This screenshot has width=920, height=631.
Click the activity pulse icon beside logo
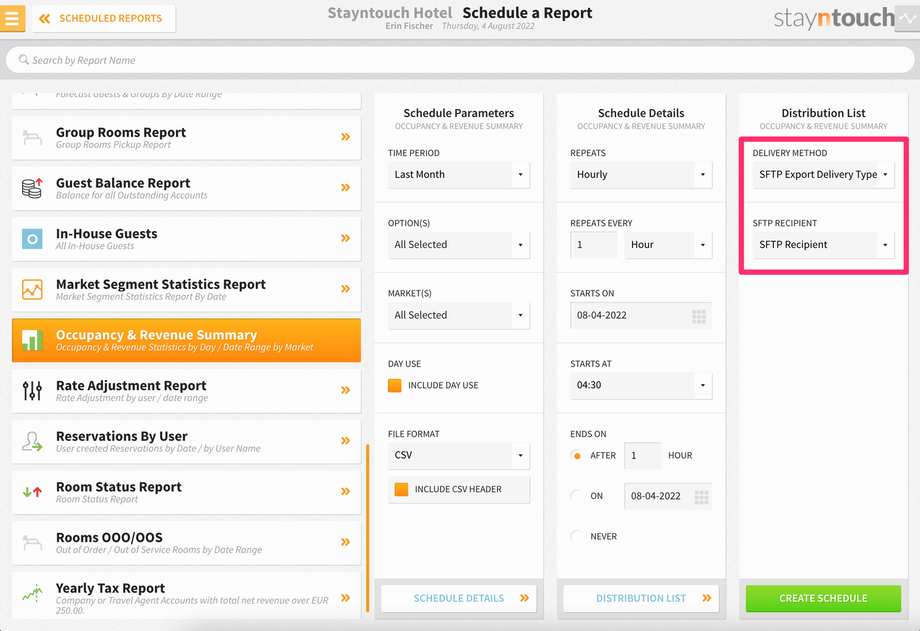(x=908, y=18)
